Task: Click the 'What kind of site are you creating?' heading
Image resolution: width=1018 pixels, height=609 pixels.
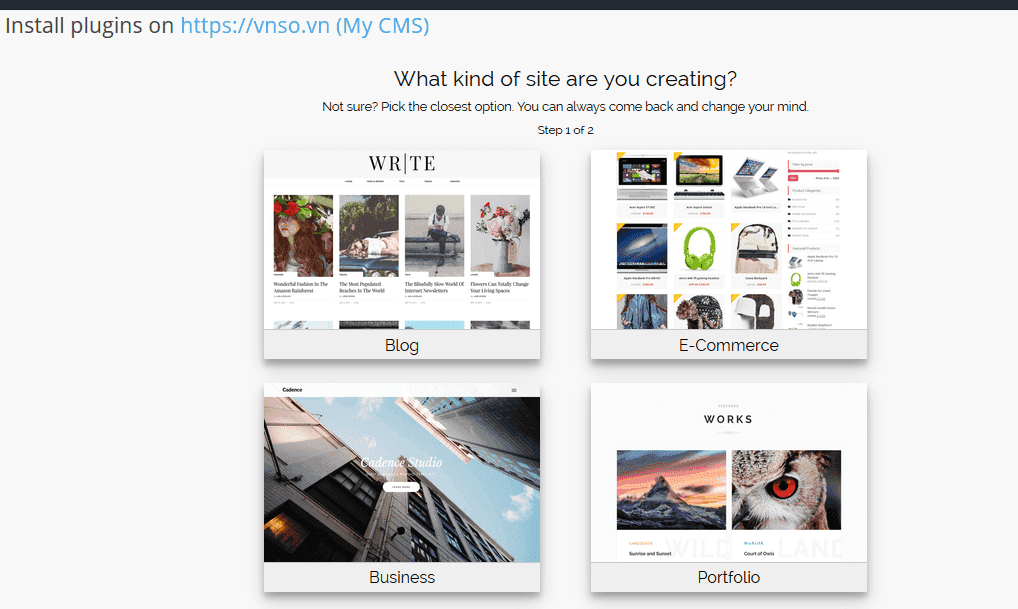Action: click(565, 79)
